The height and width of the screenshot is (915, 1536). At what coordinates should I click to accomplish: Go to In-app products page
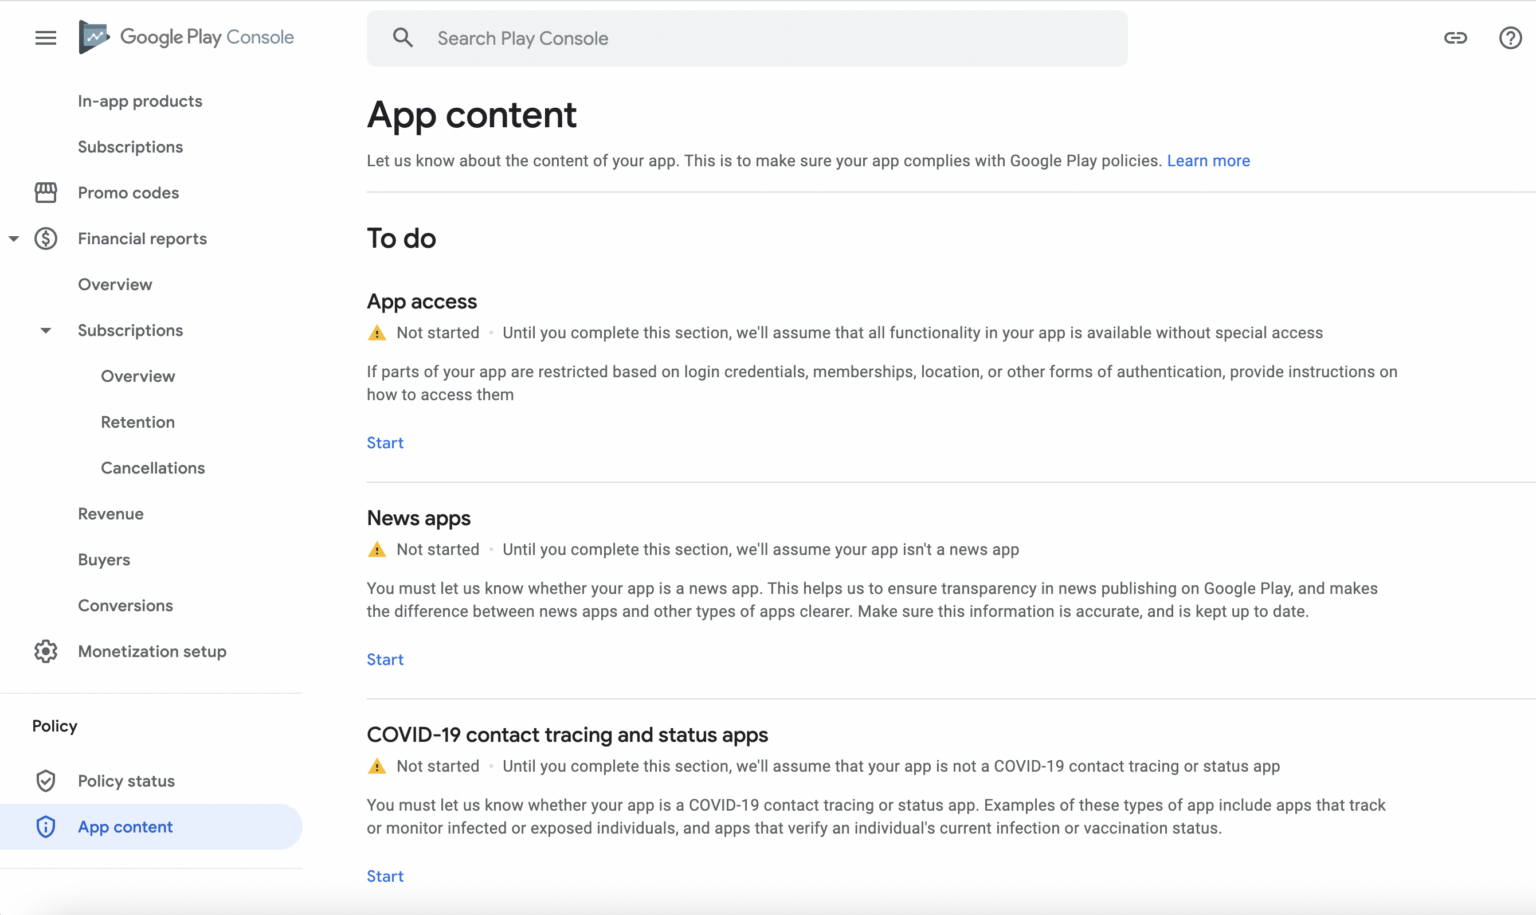(x=140, y=101)
